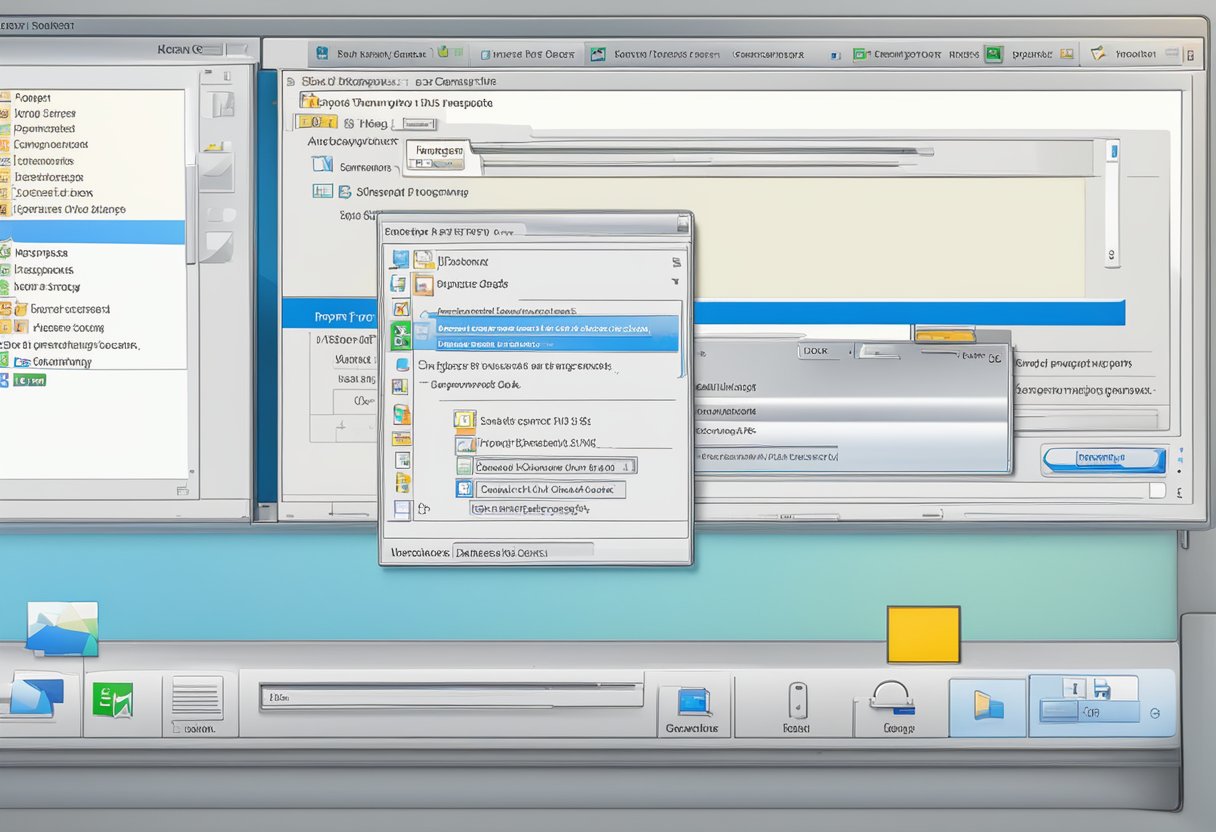Click the phone device icon in the taskbar
1216x832 pixels.
coord(796,699)
